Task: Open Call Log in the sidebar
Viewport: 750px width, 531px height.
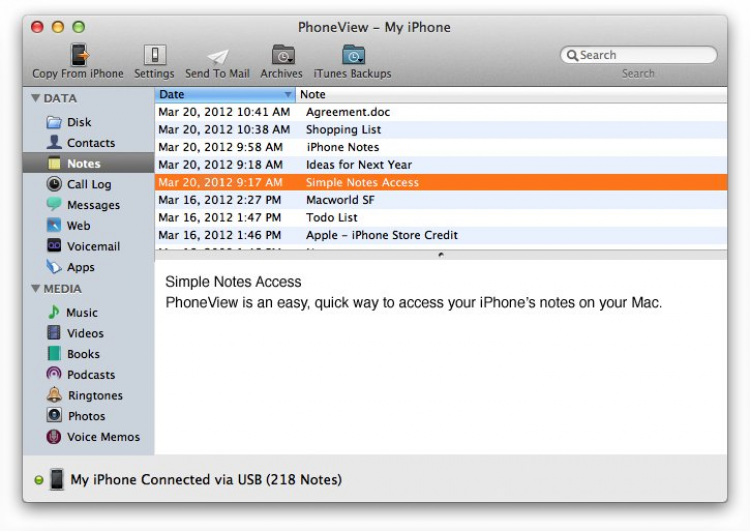Action: click(x=88, y=184)
